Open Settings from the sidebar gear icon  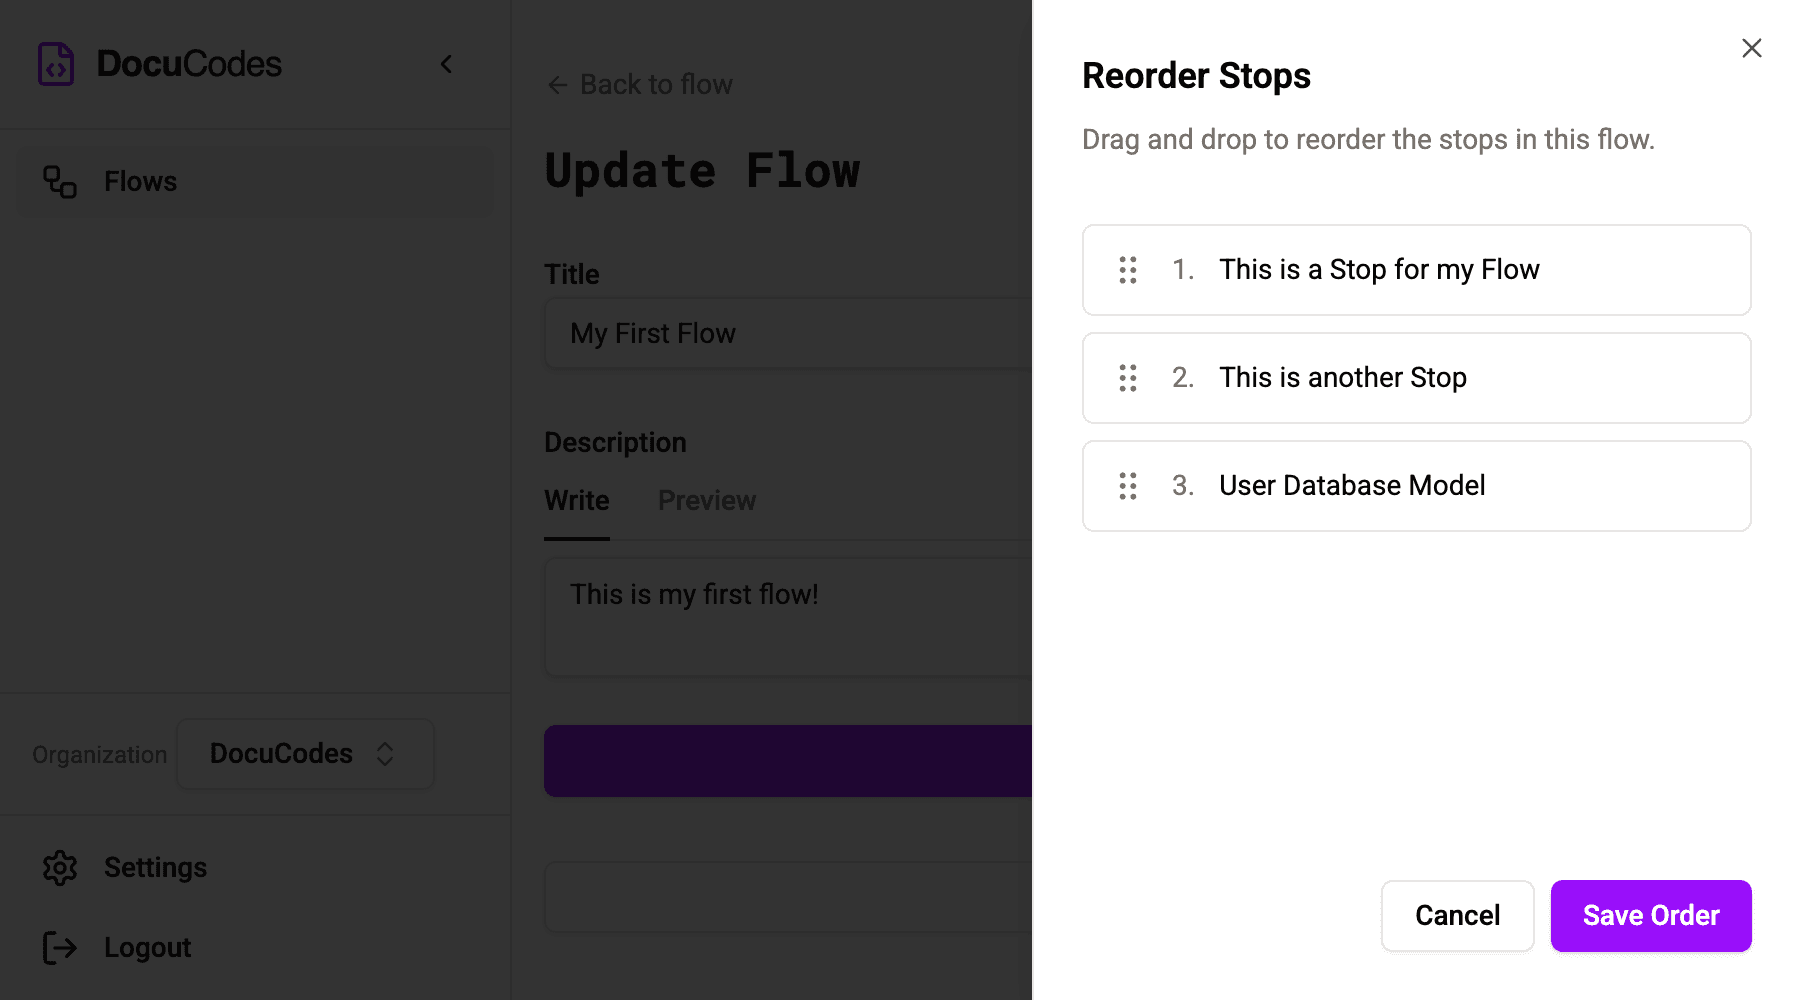click(61, 867)
